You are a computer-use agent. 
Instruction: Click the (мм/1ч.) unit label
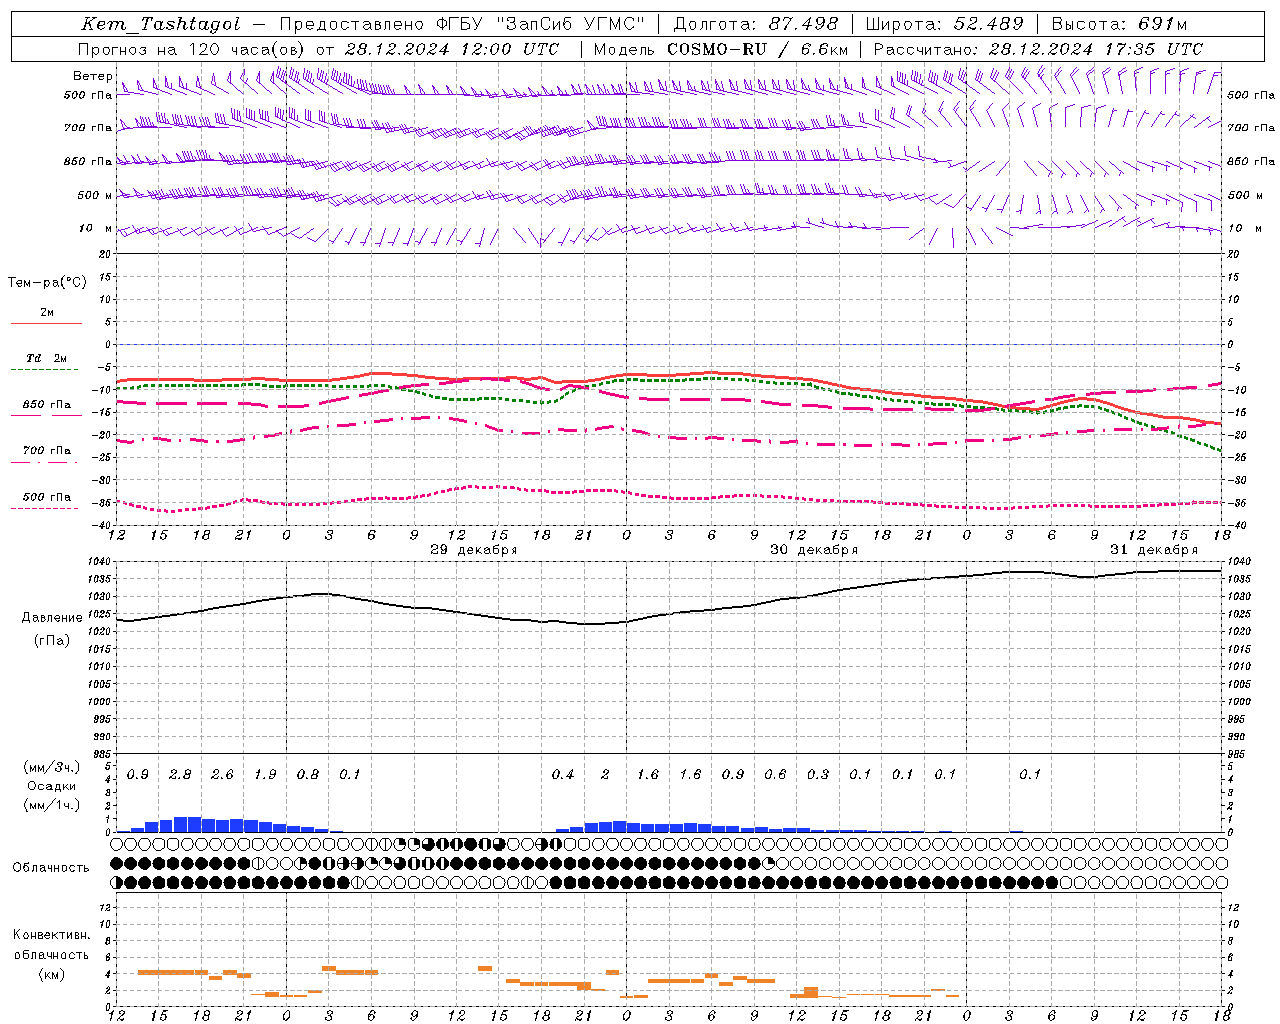point(51,805)
